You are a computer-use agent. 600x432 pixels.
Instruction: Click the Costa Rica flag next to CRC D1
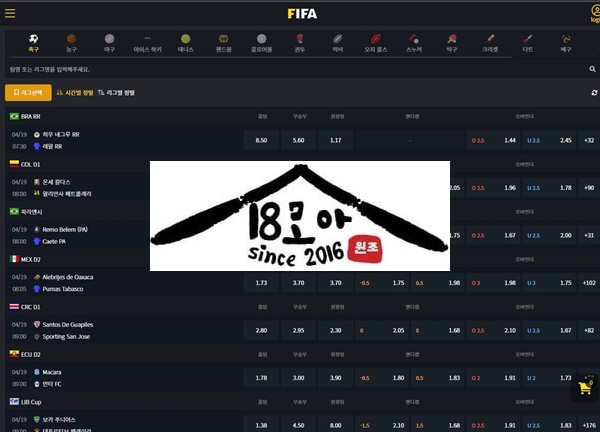coord(14,306)
